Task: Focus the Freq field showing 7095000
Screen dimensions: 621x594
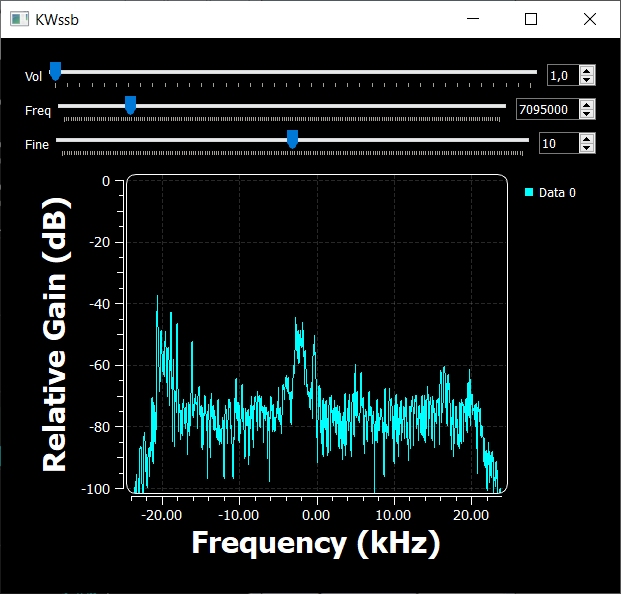Action: click(x=546, y=110)
